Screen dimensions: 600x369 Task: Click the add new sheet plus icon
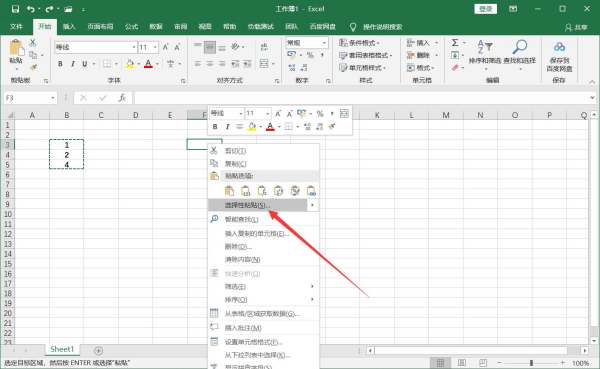click(98, 350)
